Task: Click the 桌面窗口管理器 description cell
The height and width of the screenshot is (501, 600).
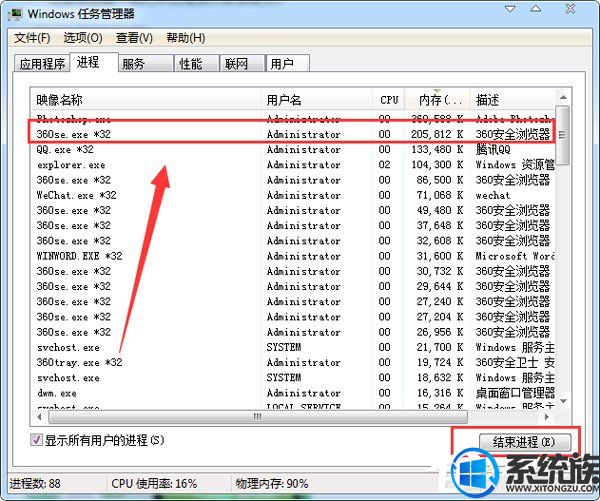Action: 515,393
